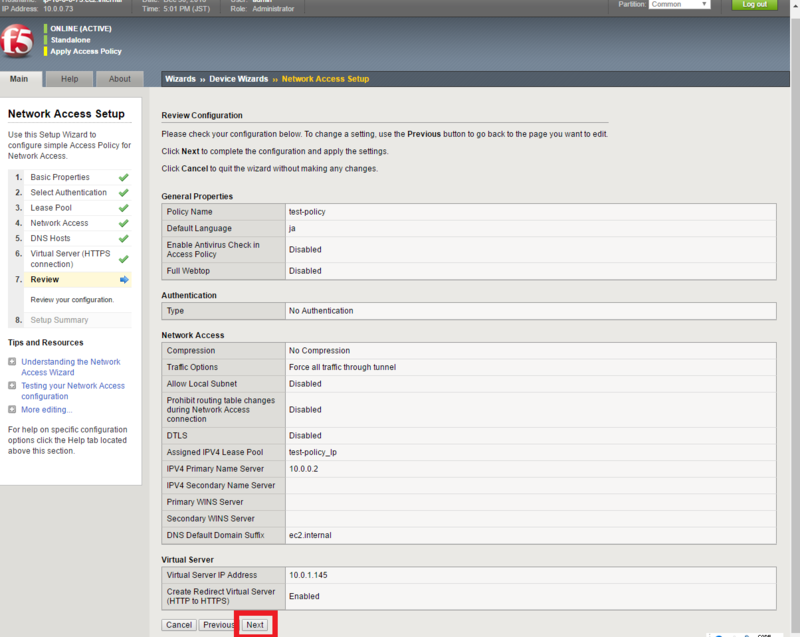
Task: Expand the More editing plus icon
Action: [12, 410]
